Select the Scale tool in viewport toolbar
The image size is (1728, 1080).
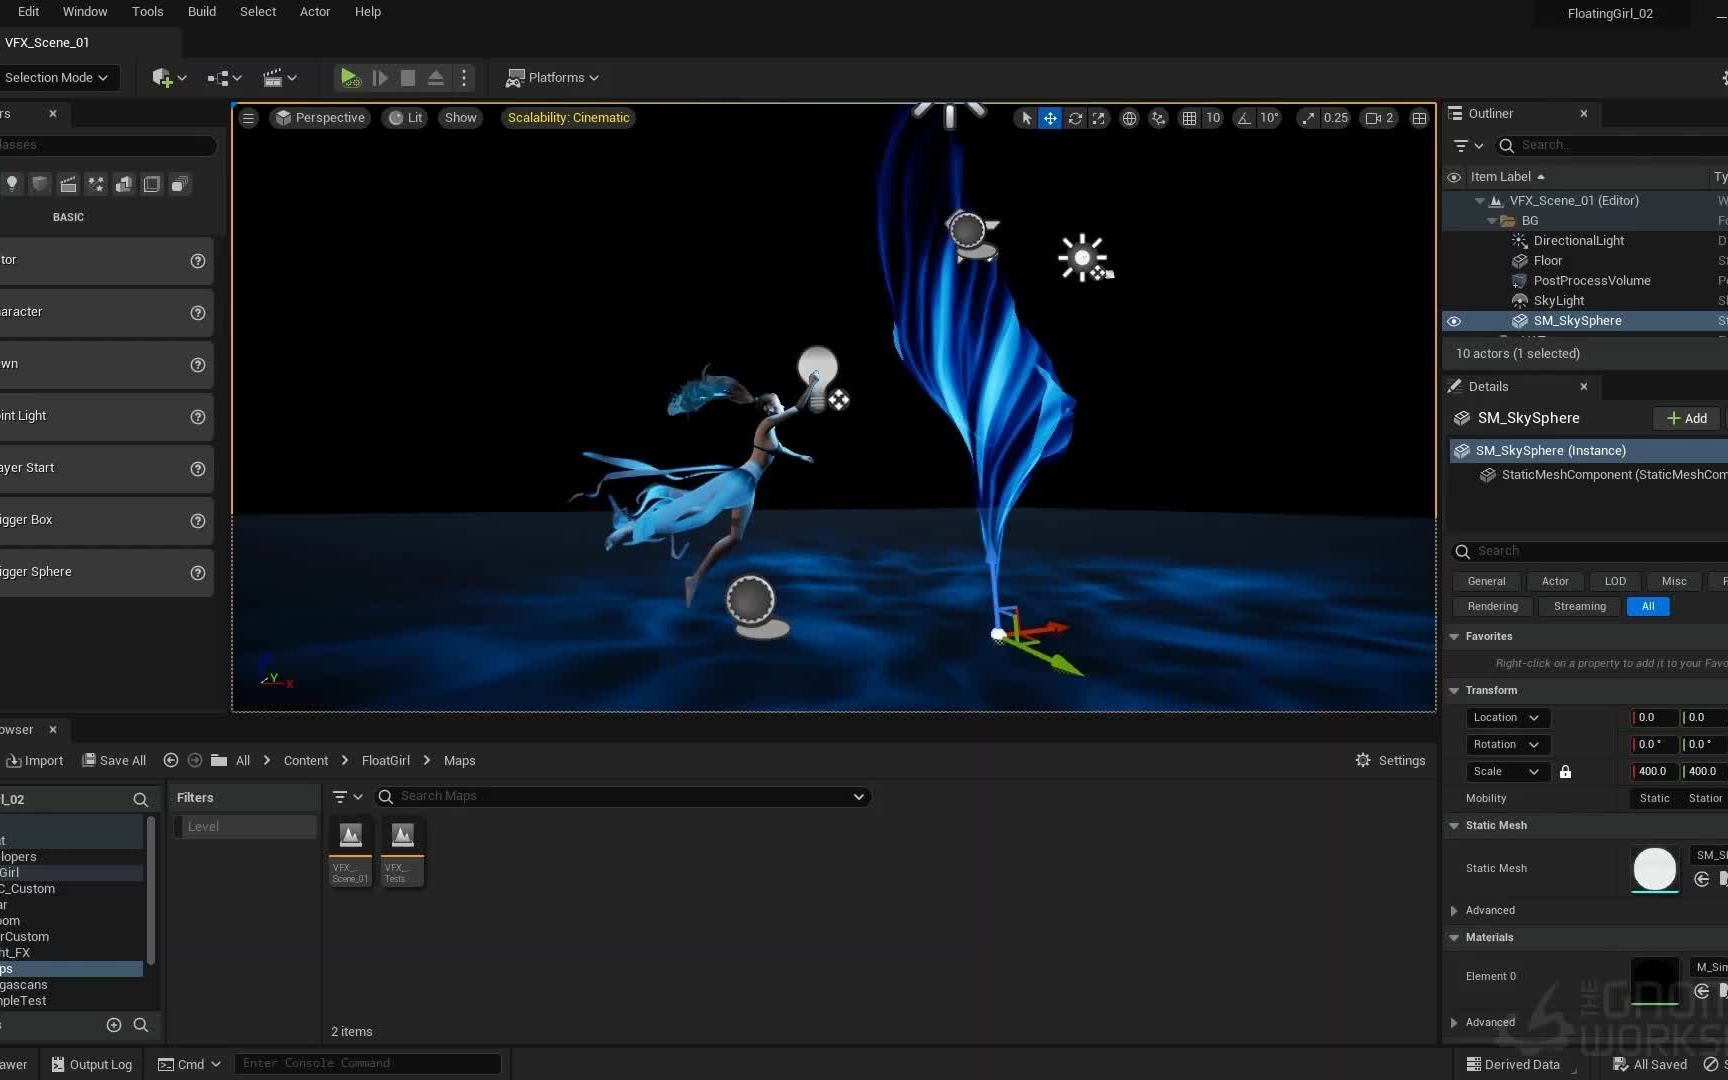(1099, 118)
